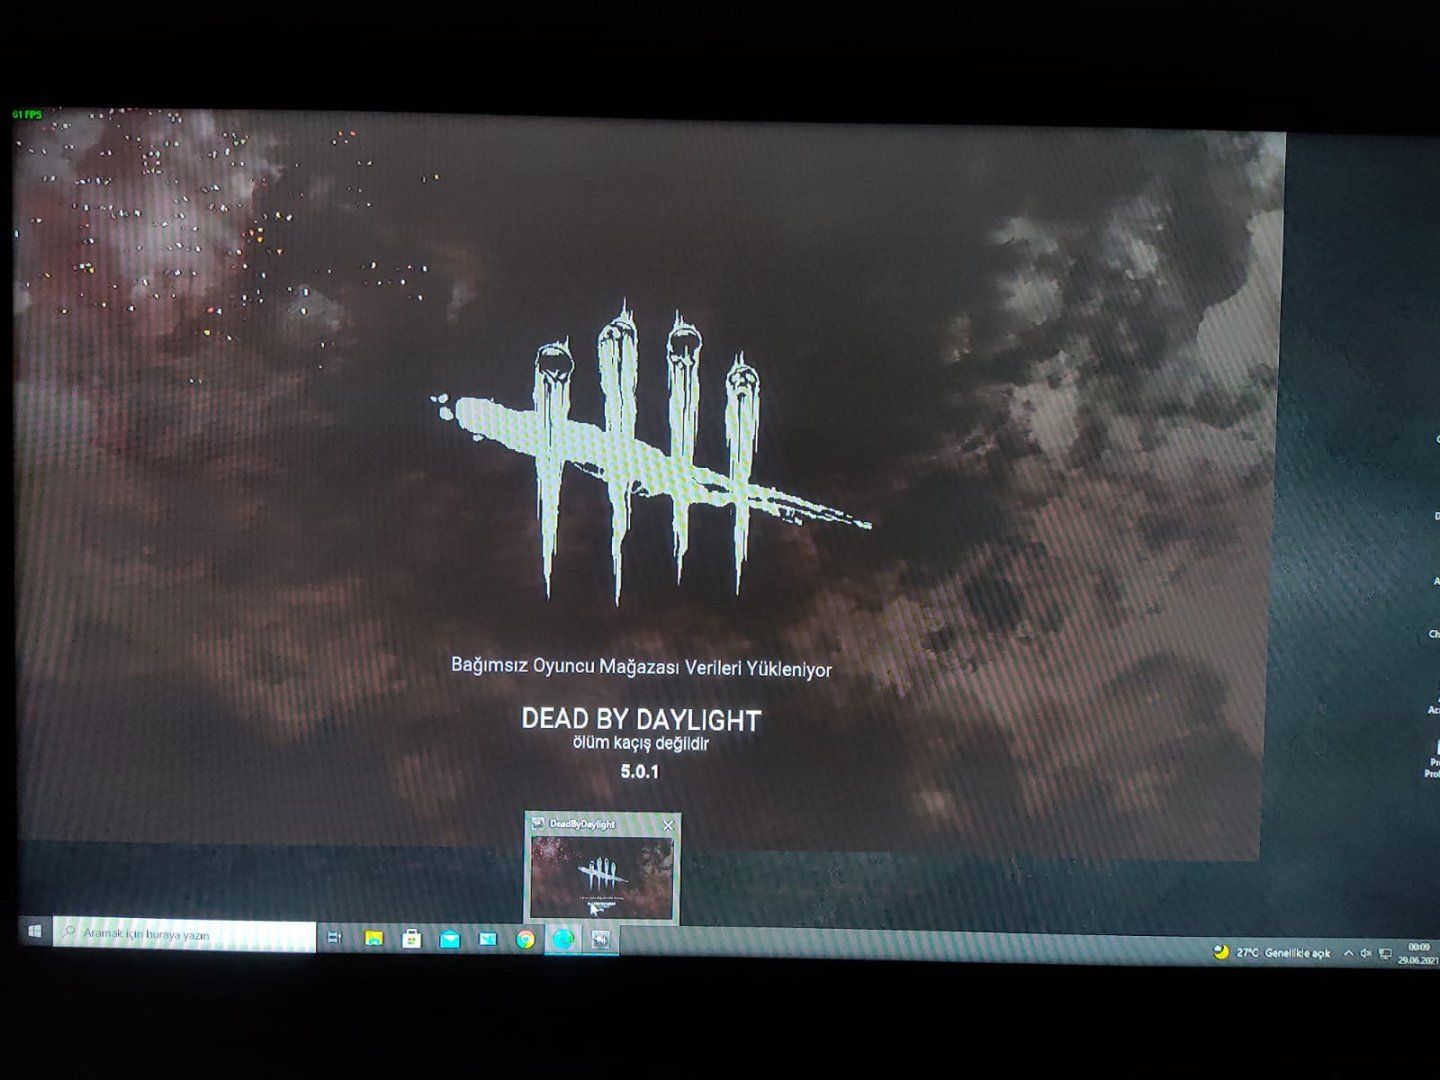1440x1080 pixels.
Task: Open File Explorer from the taskbar
Action: pyautogui.click(x=373, y=938)
